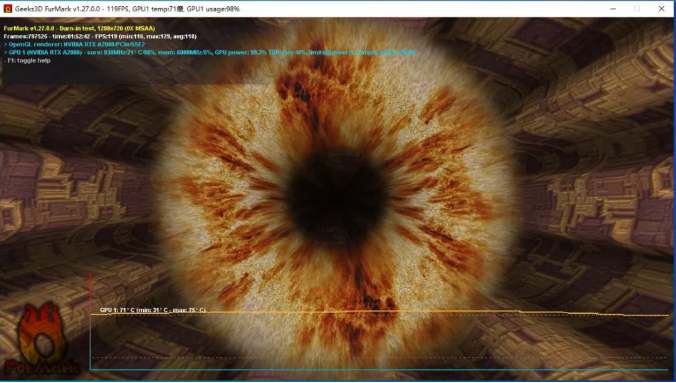Click the FurMark flame logo
This screenshot has height=383, width=676.
pyautogui.click(x=41, y=339)
